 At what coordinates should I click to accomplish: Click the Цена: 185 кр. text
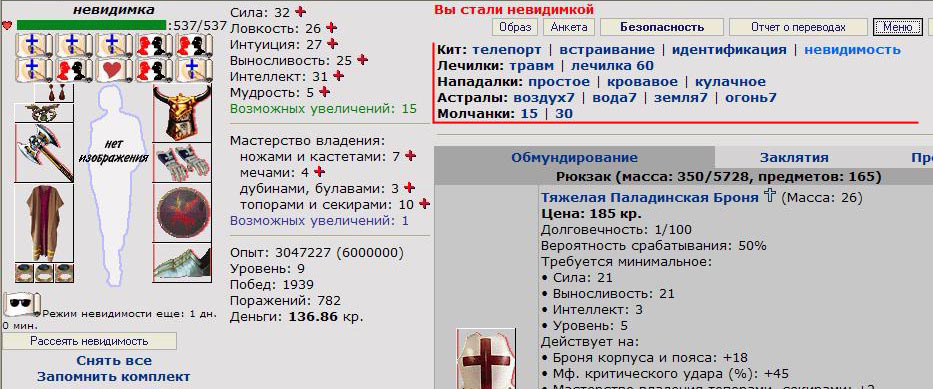(591, 214)
